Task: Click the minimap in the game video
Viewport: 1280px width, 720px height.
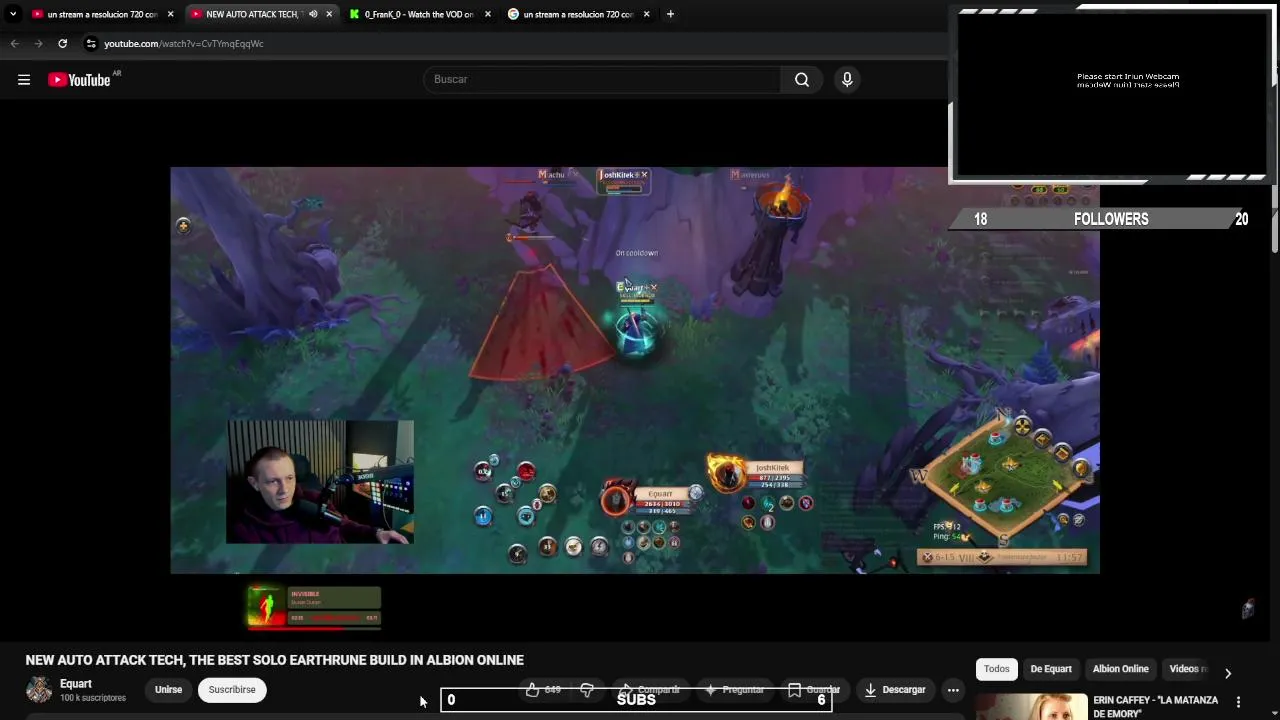Action: pyautogui.click(x=1003, y=478)
